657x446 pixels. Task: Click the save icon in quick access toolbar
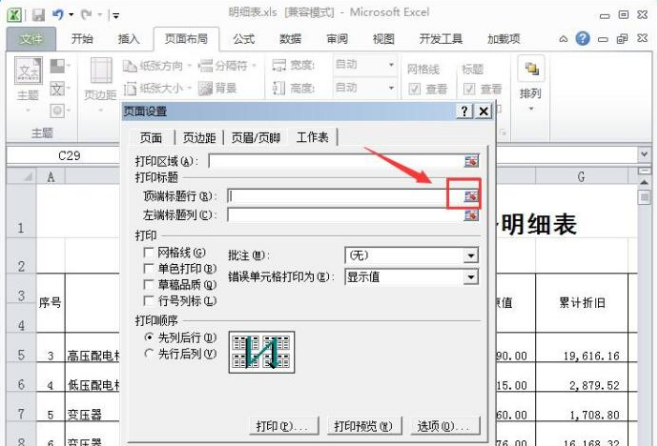click(x=39, y=16)
